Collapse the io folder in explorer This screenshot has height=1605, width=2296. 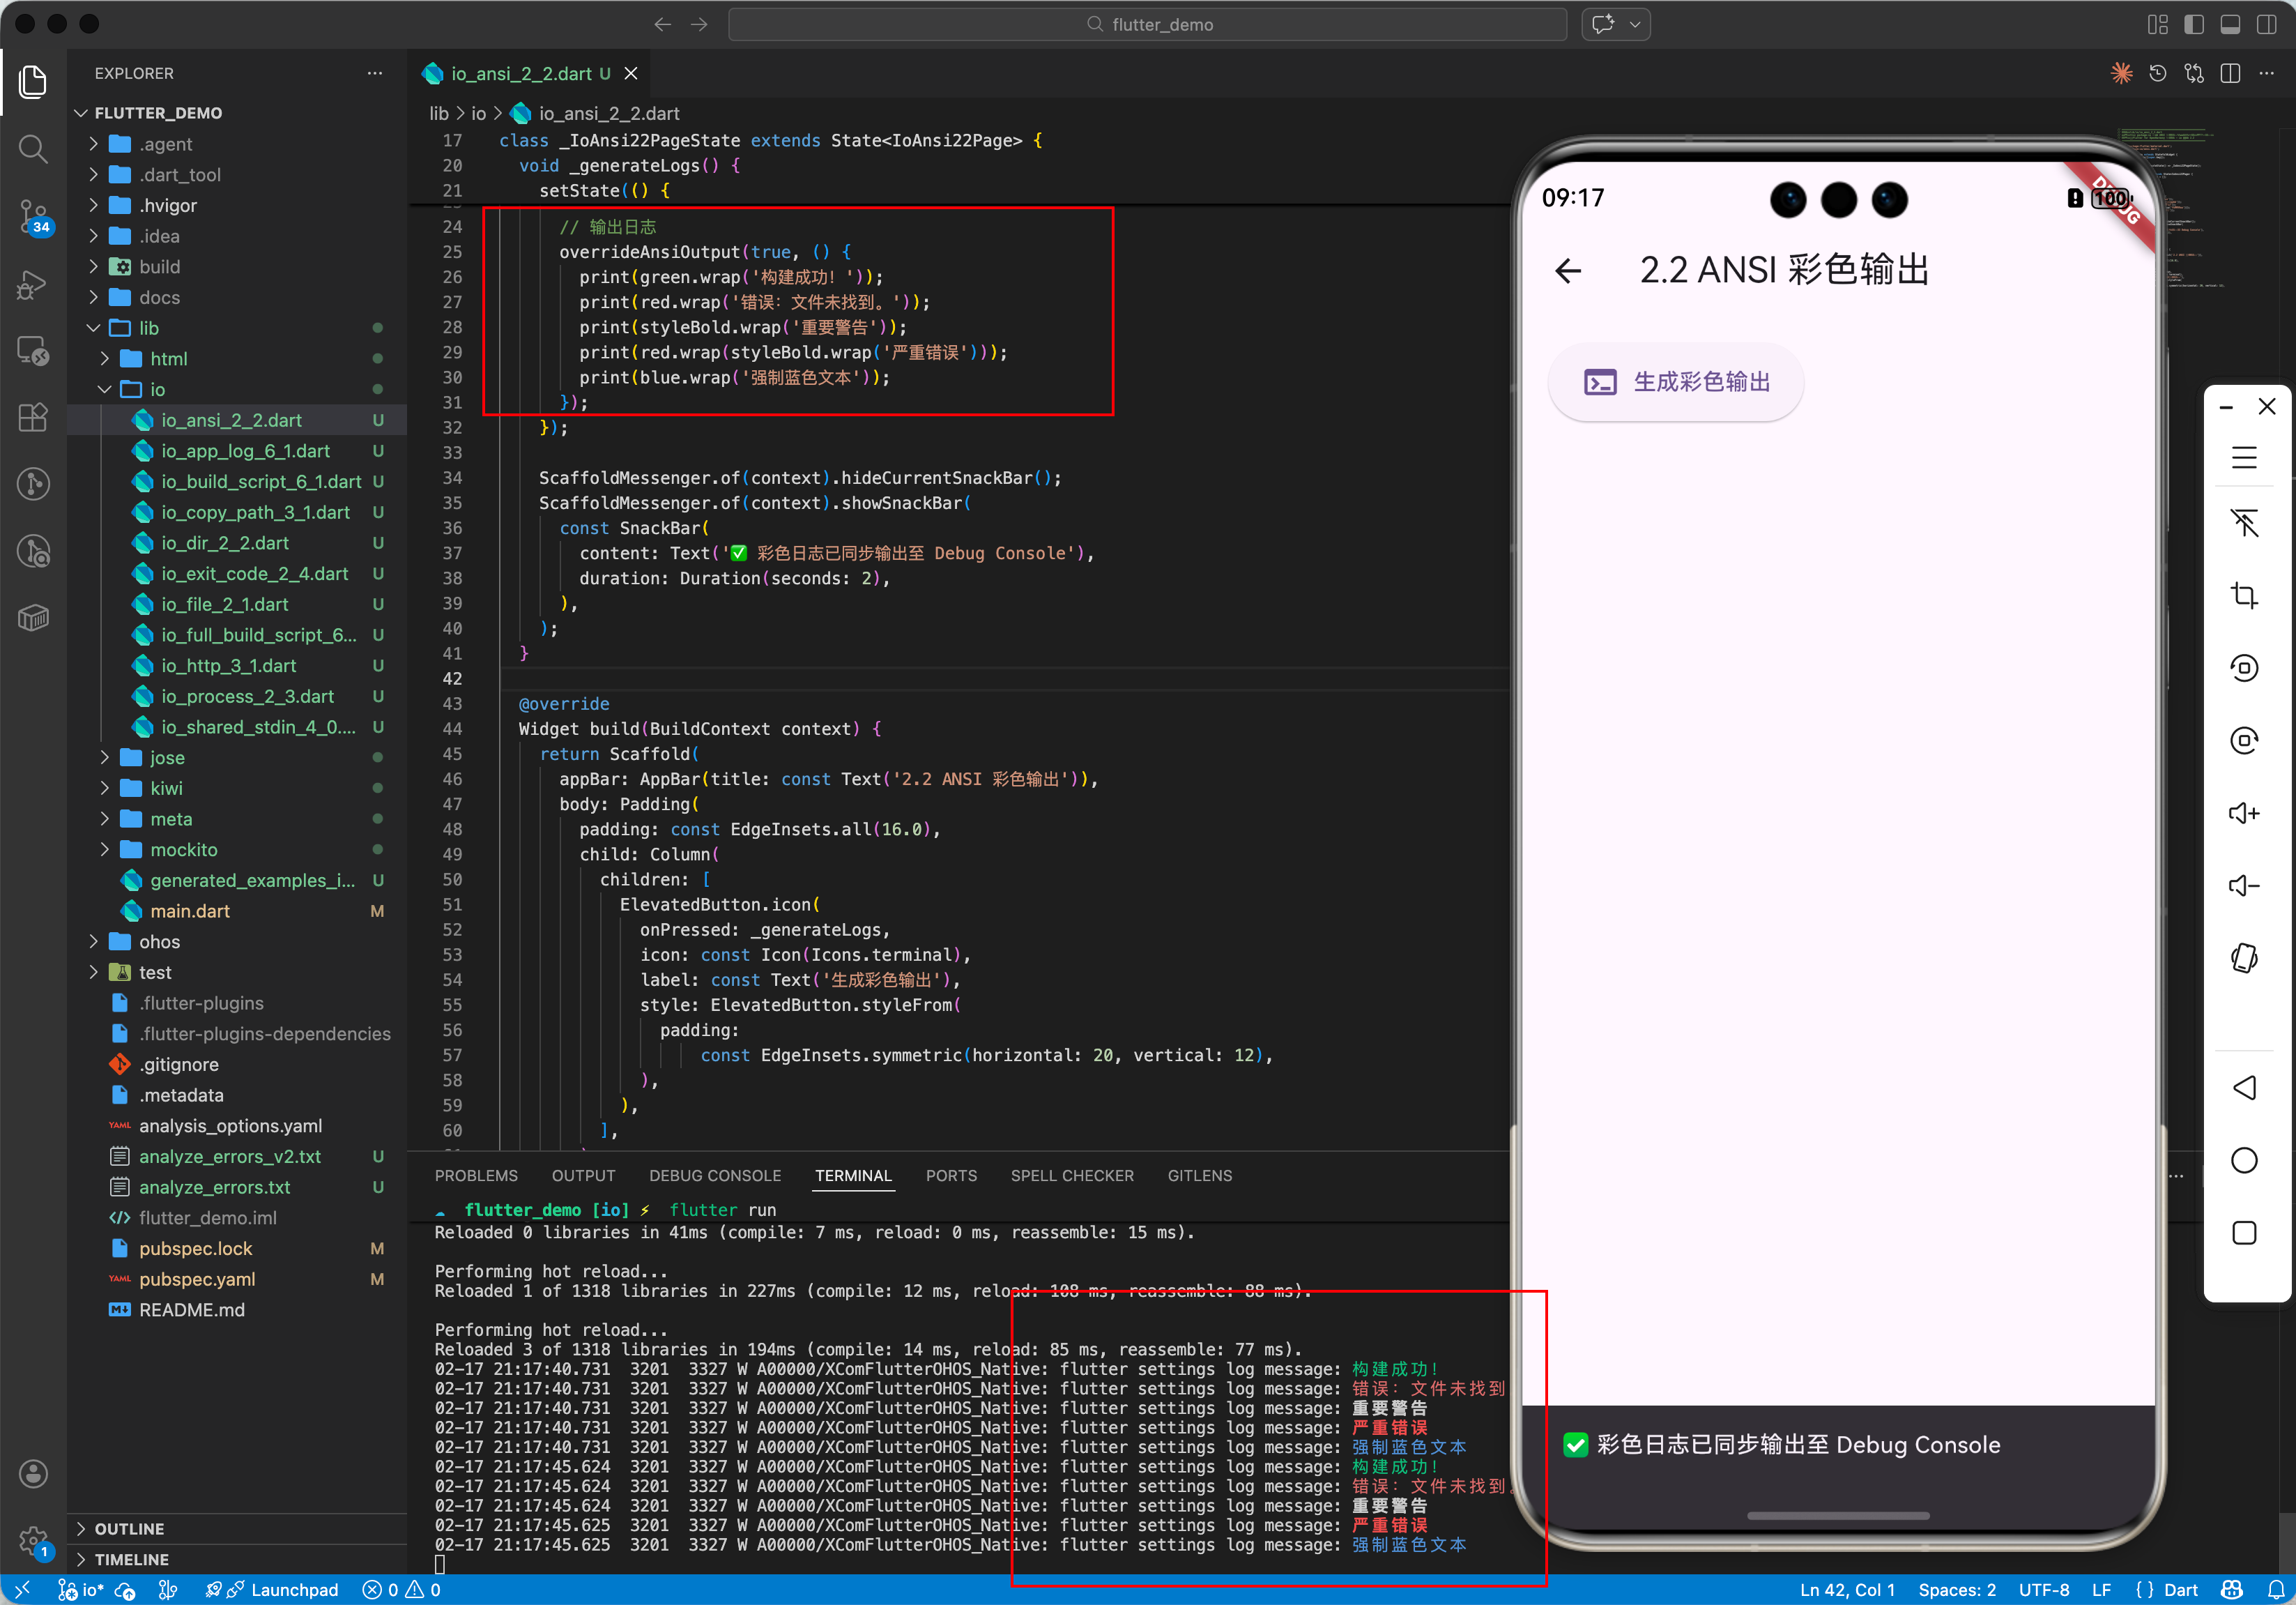(157, 390)
